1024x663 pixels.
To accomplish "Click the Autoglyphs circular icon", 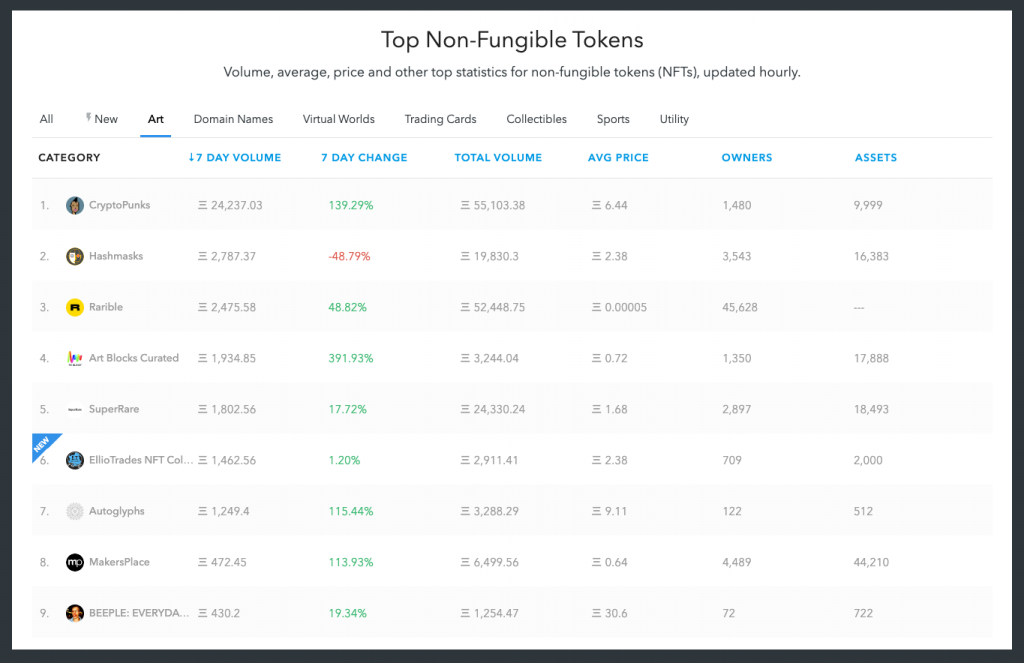I will 75,511.
